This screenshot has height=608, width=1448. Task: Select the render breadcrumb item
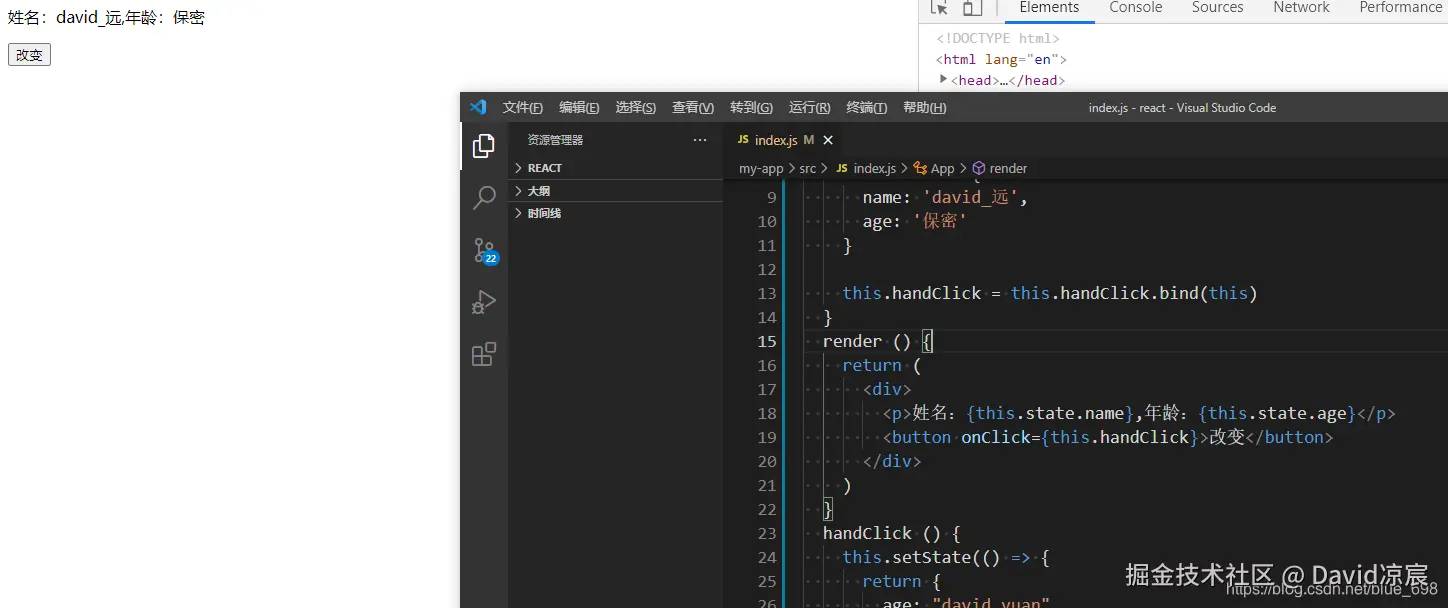click(1000, 168)
